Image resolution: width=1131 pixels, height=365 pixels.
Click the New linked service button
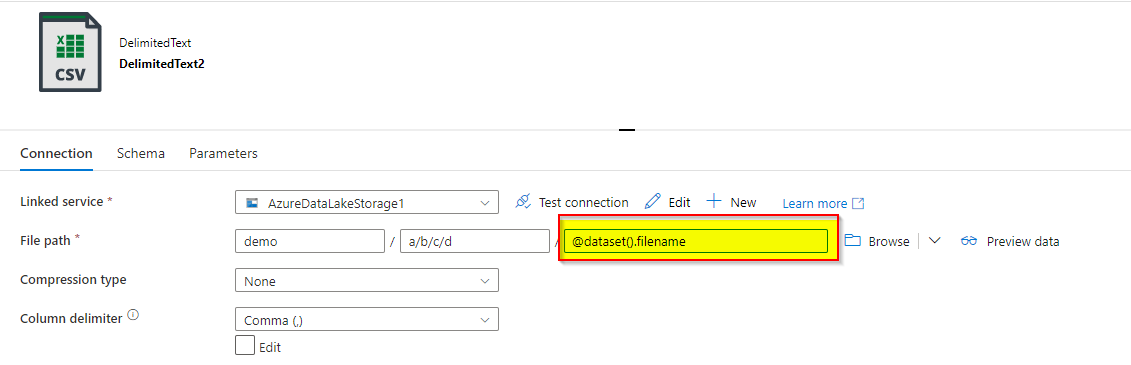click(731, 202)
